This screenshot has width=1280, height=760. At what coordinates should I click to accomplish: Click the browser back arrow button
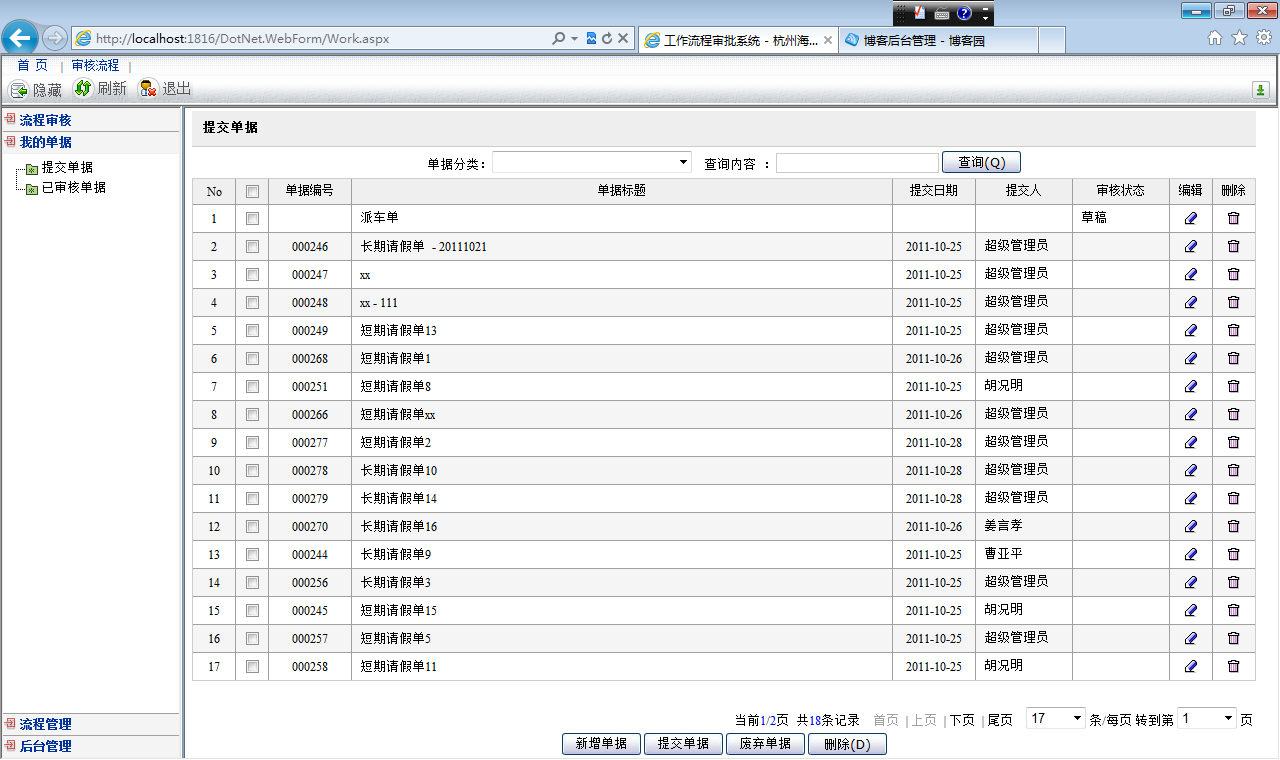(20, 39)
